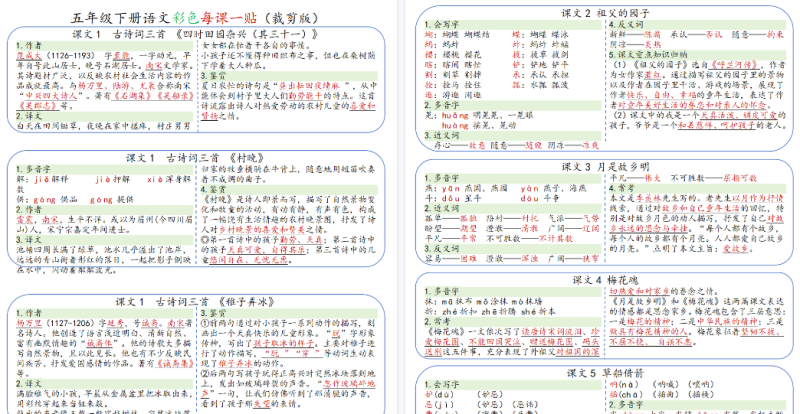Click red antonym '拘束' after 随意

point(774,35)
